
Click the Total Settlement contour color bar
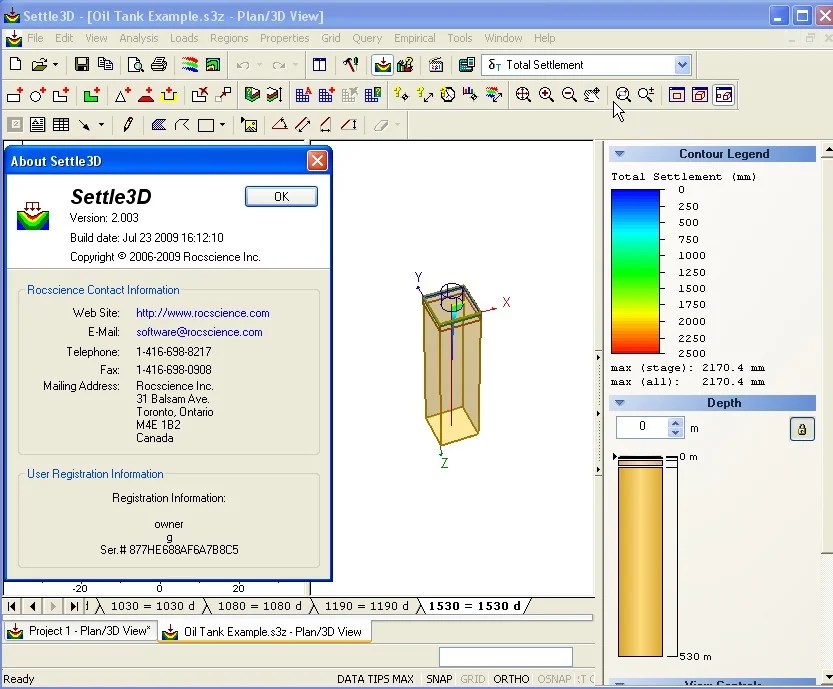point(635,271)
